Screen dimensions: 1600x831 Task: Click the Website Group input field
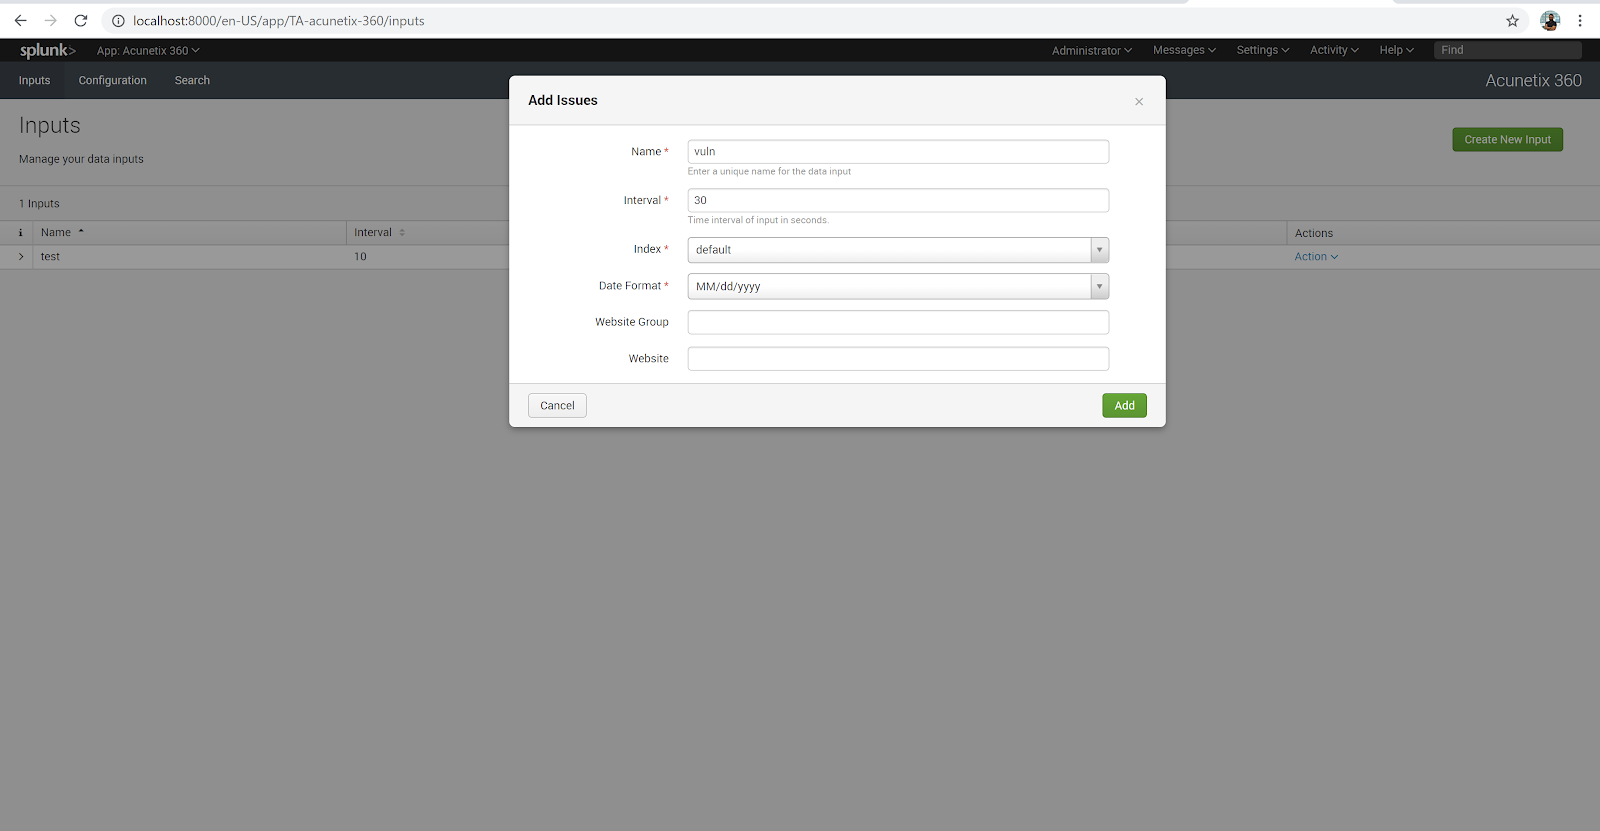898,322
